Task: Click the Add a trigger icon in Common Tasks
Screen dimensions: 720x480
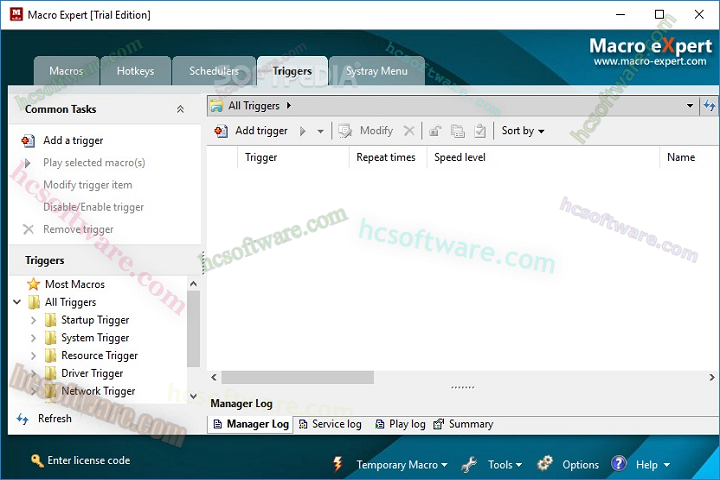Action: (28, 141)
